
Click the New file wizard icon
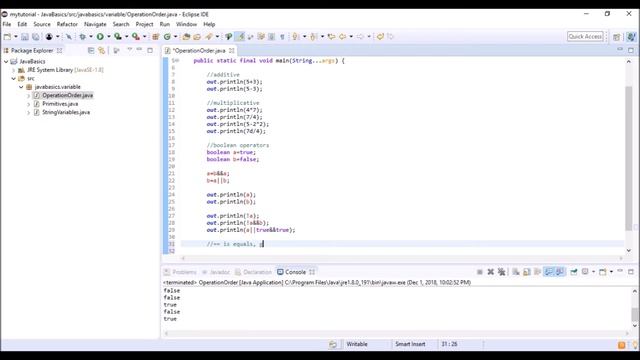click(x=7, y=37)
